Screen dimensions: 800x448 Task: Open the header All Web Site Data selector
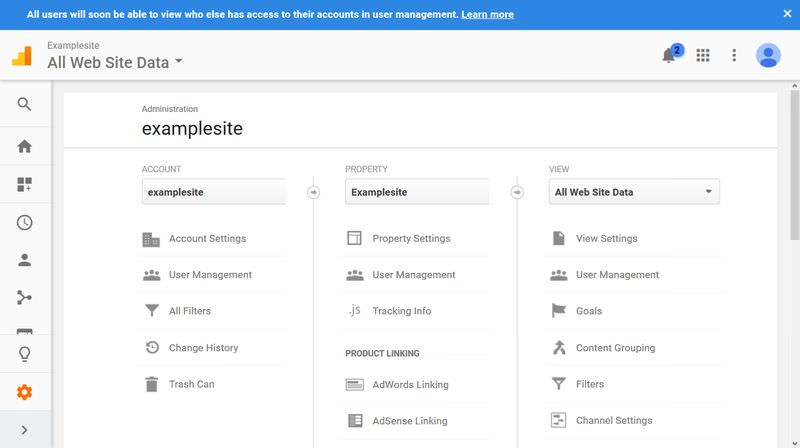pyautogui.click(x=115, y=62)
